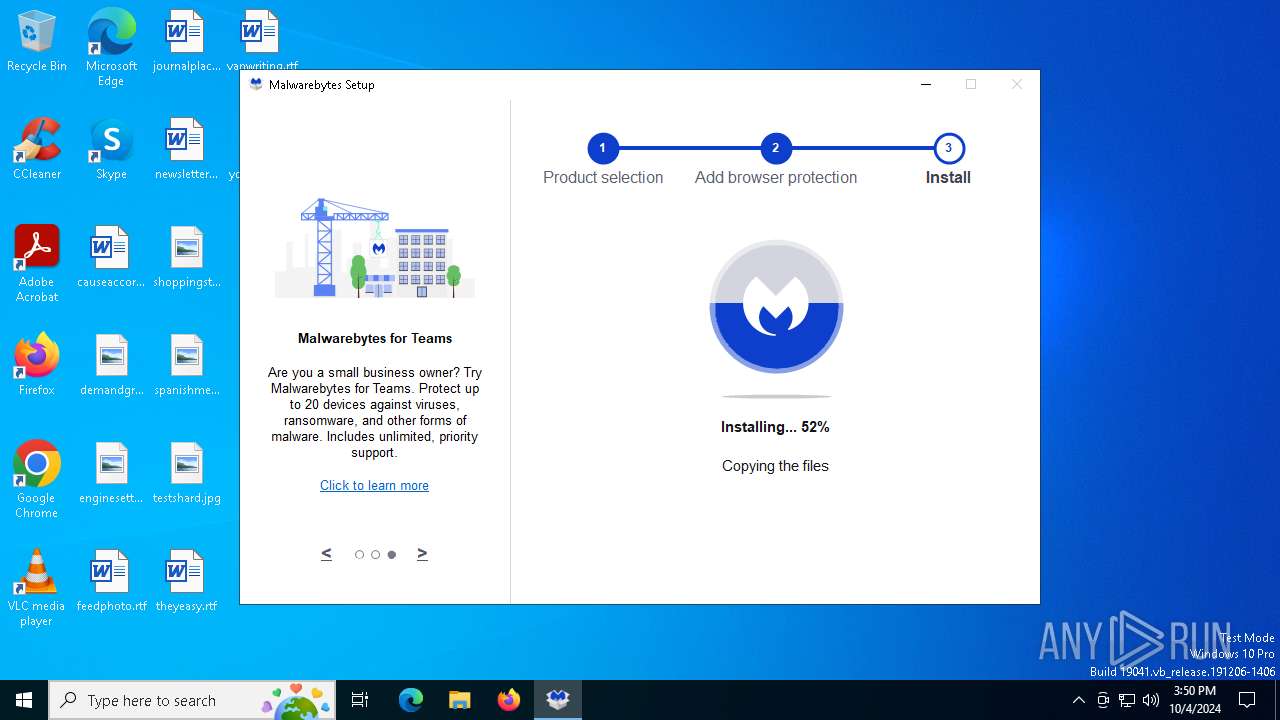Open the Windows Start menu

[x=24, y=700]
